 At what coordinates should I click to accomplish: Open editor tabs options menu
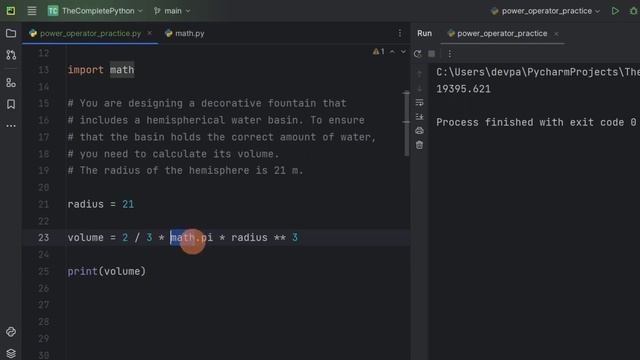(400, 33)
